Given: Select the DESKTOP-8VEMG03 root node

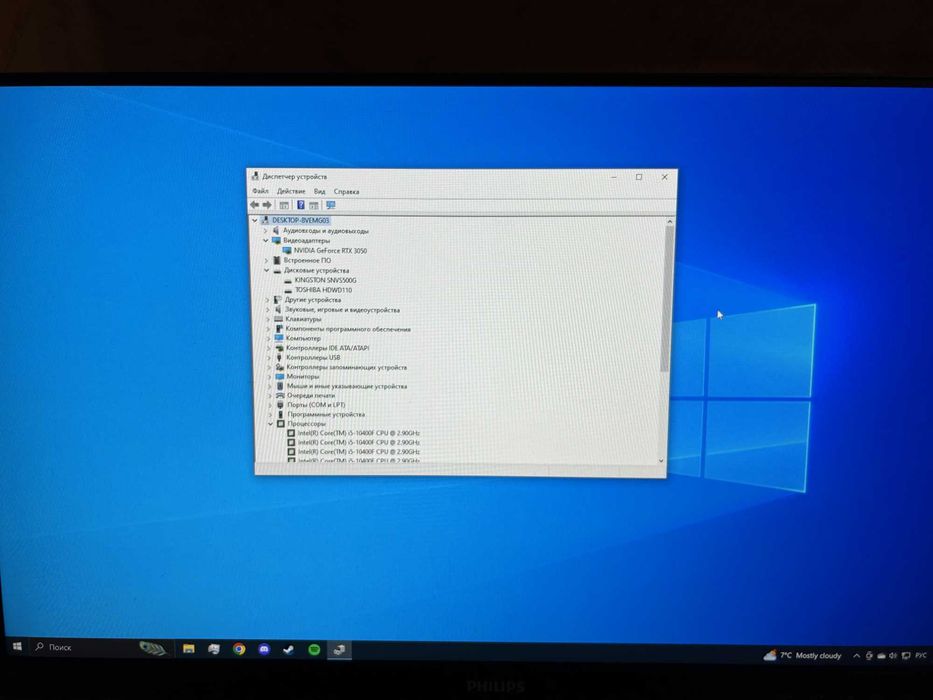Looking at the screenshot, I should [300, 220].
